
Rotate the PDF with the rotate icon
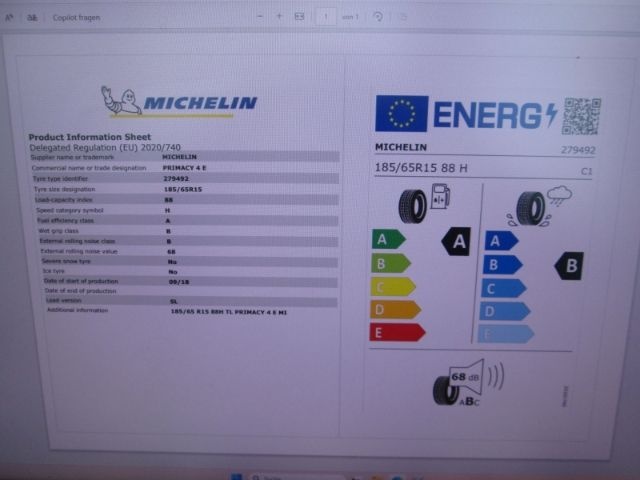tap(378, 17)
